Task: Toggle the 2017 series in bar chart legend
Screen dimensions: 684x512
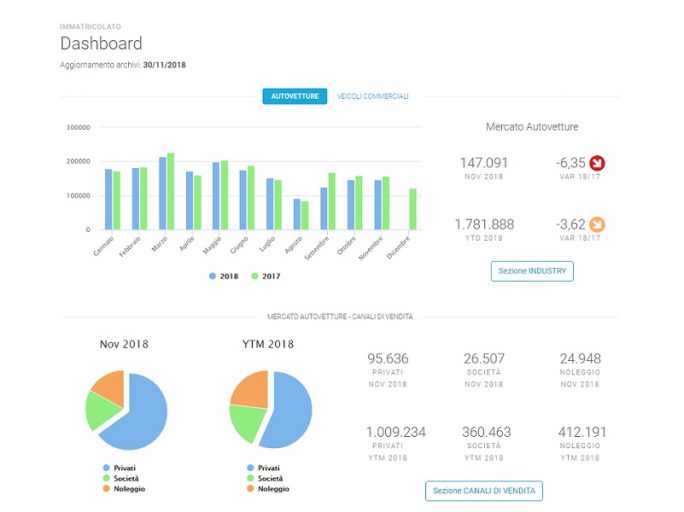Action: [266, 276]
